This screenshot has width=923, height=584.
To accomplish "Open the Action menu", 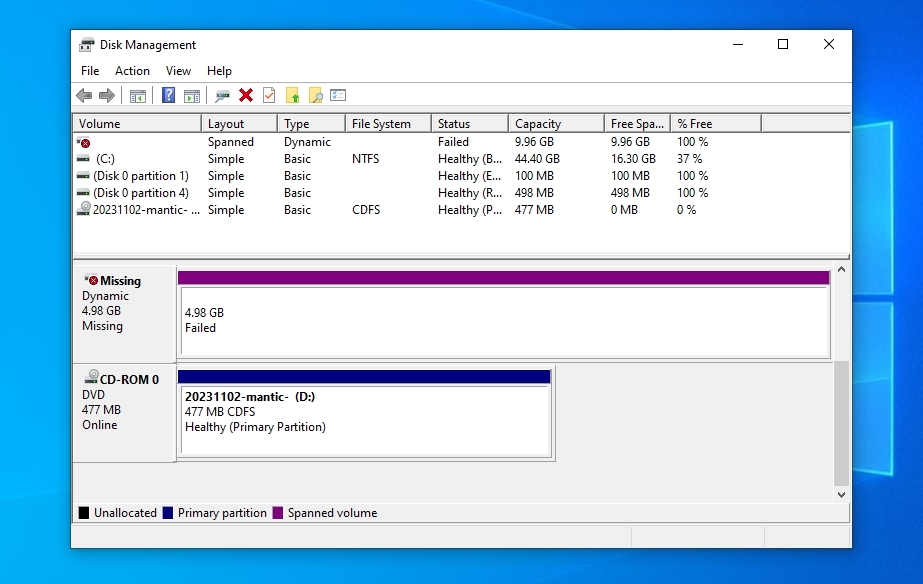I will coord(132,71).
